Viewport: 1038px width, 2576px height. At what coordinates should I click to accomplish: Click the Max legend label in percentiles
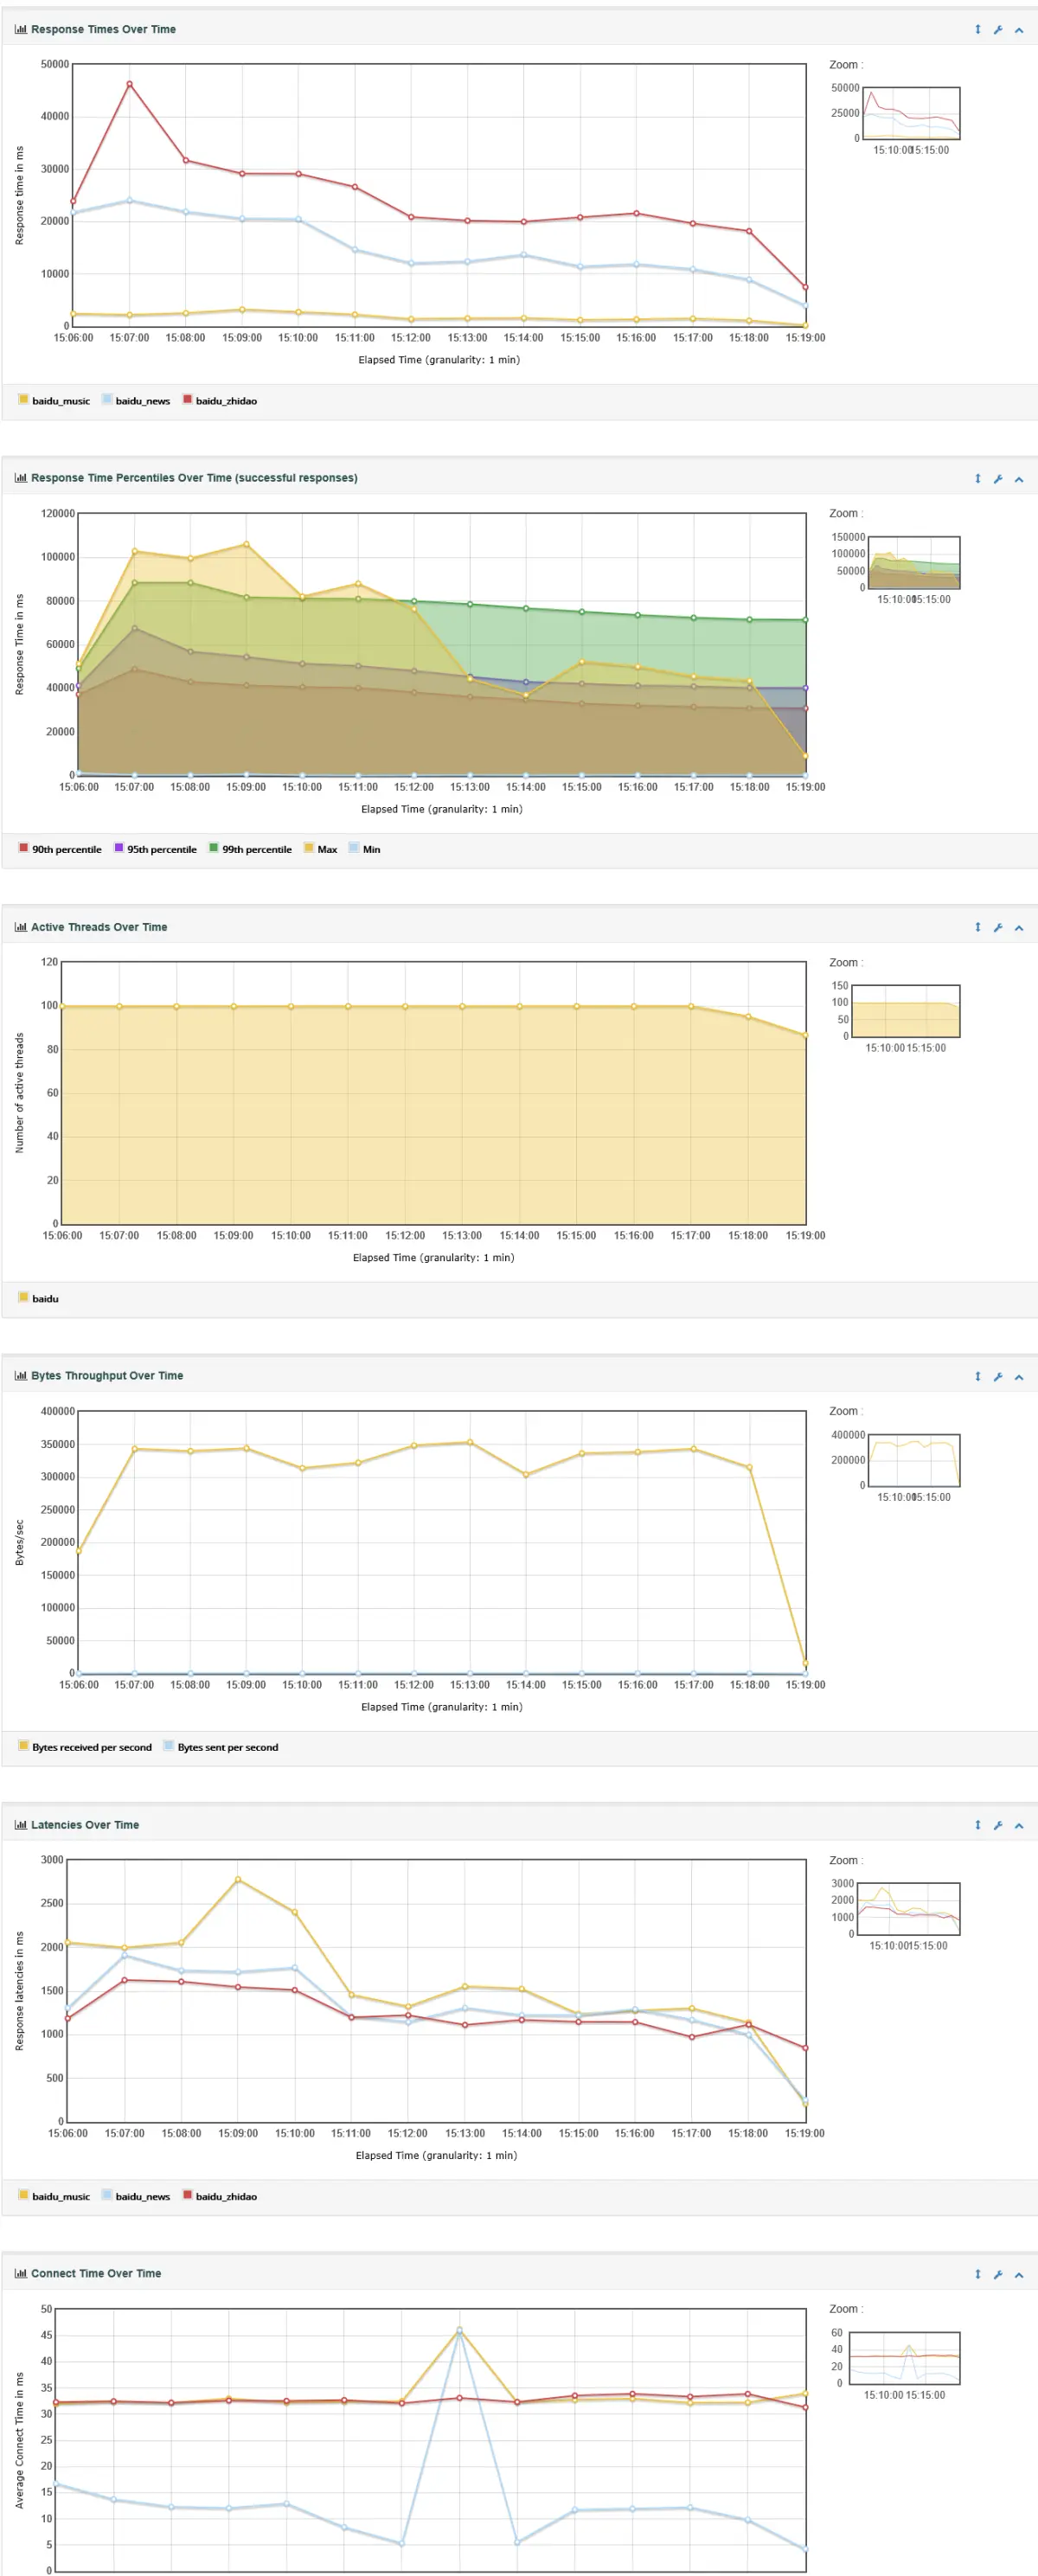coord(327,850)
